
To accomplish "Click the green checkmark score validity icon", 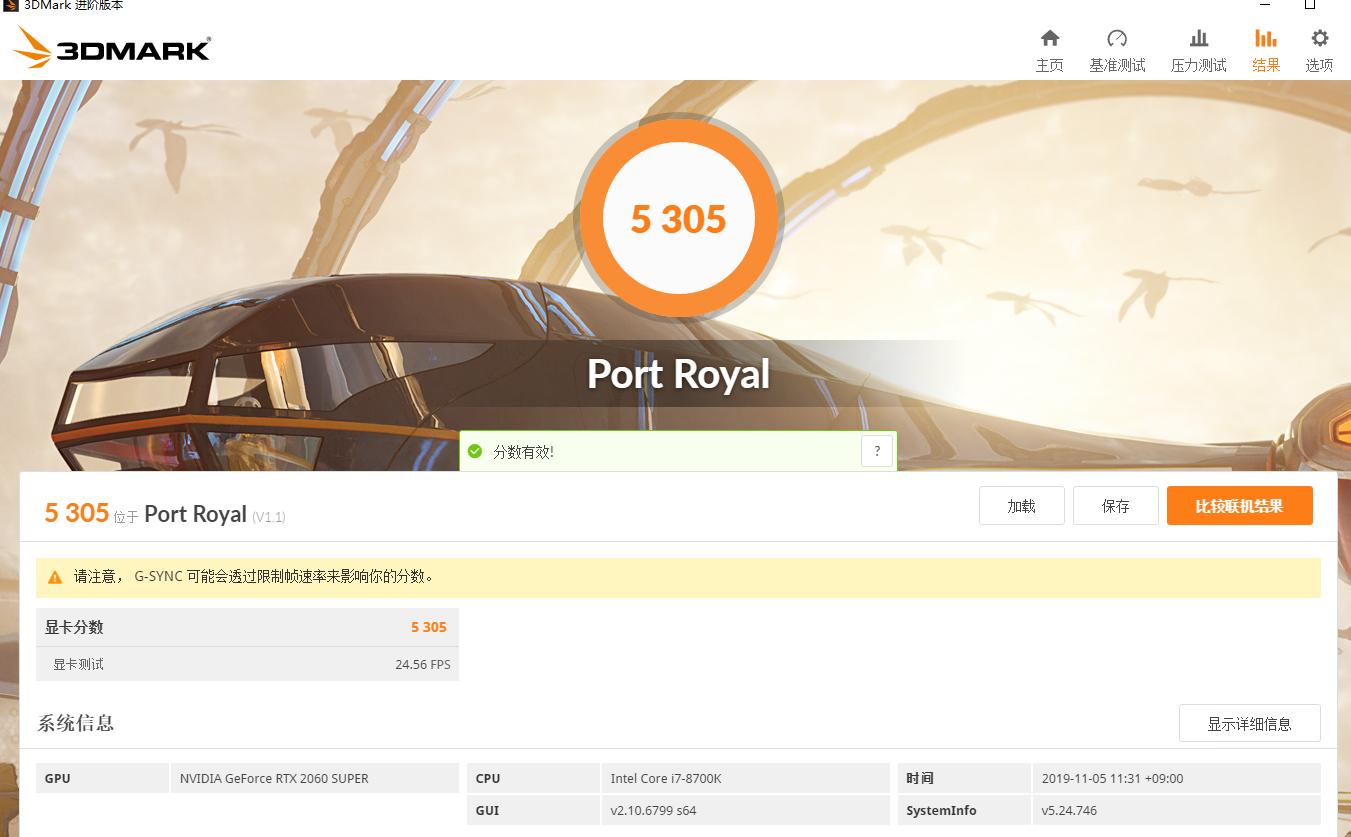I will [x=475, y=451].
